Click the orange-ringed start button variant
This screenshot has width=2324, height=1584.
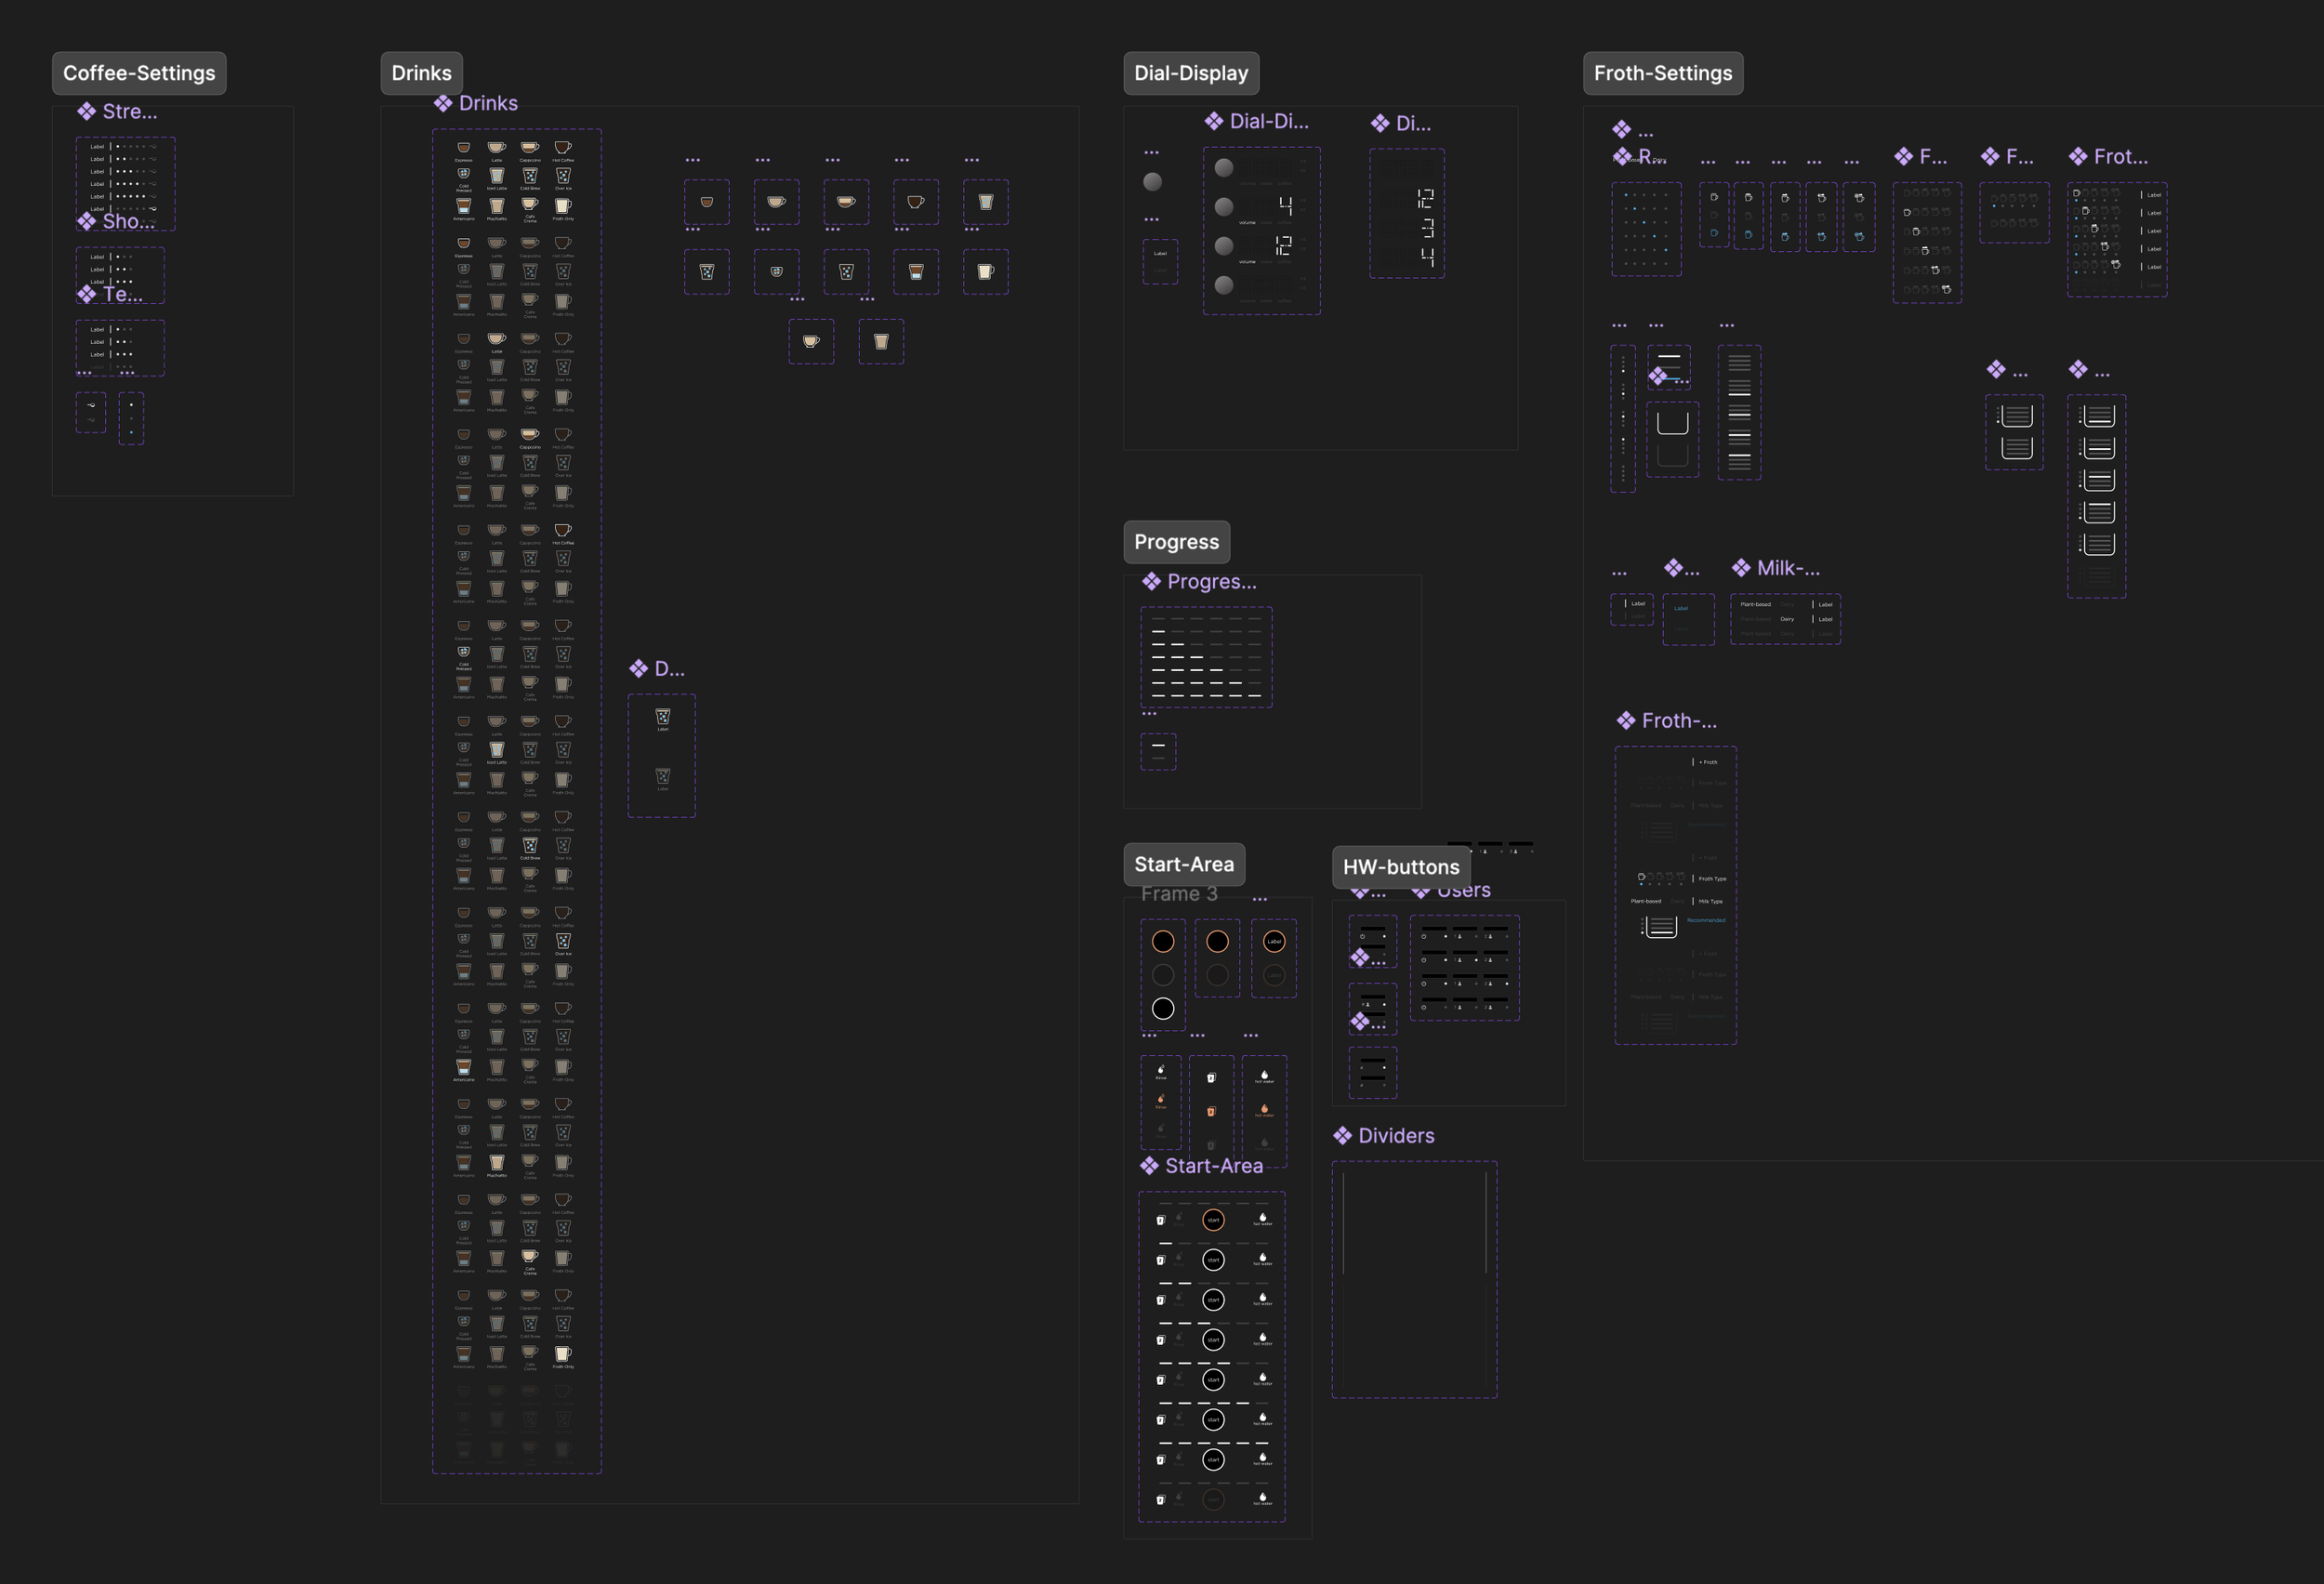coord(1213,1219)
